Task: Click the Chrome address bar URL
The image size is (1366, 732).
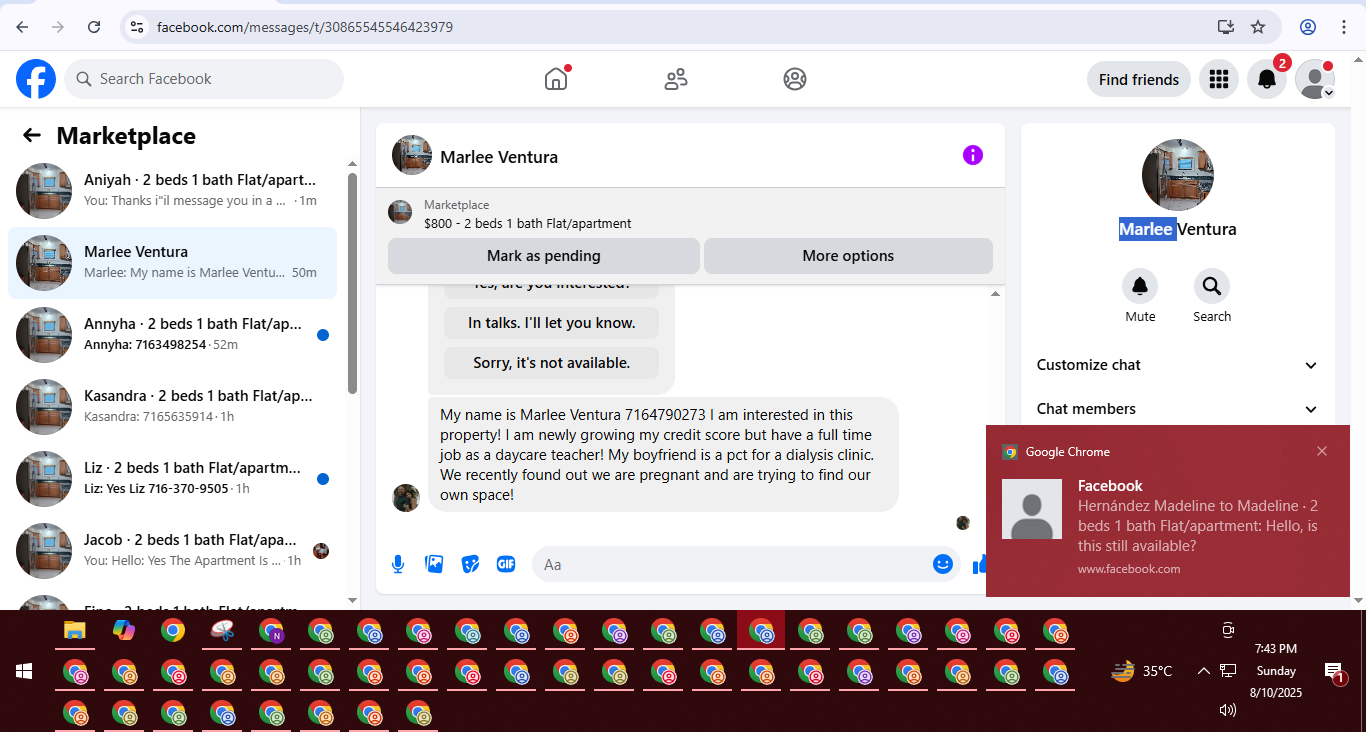Action: (305, 27)
